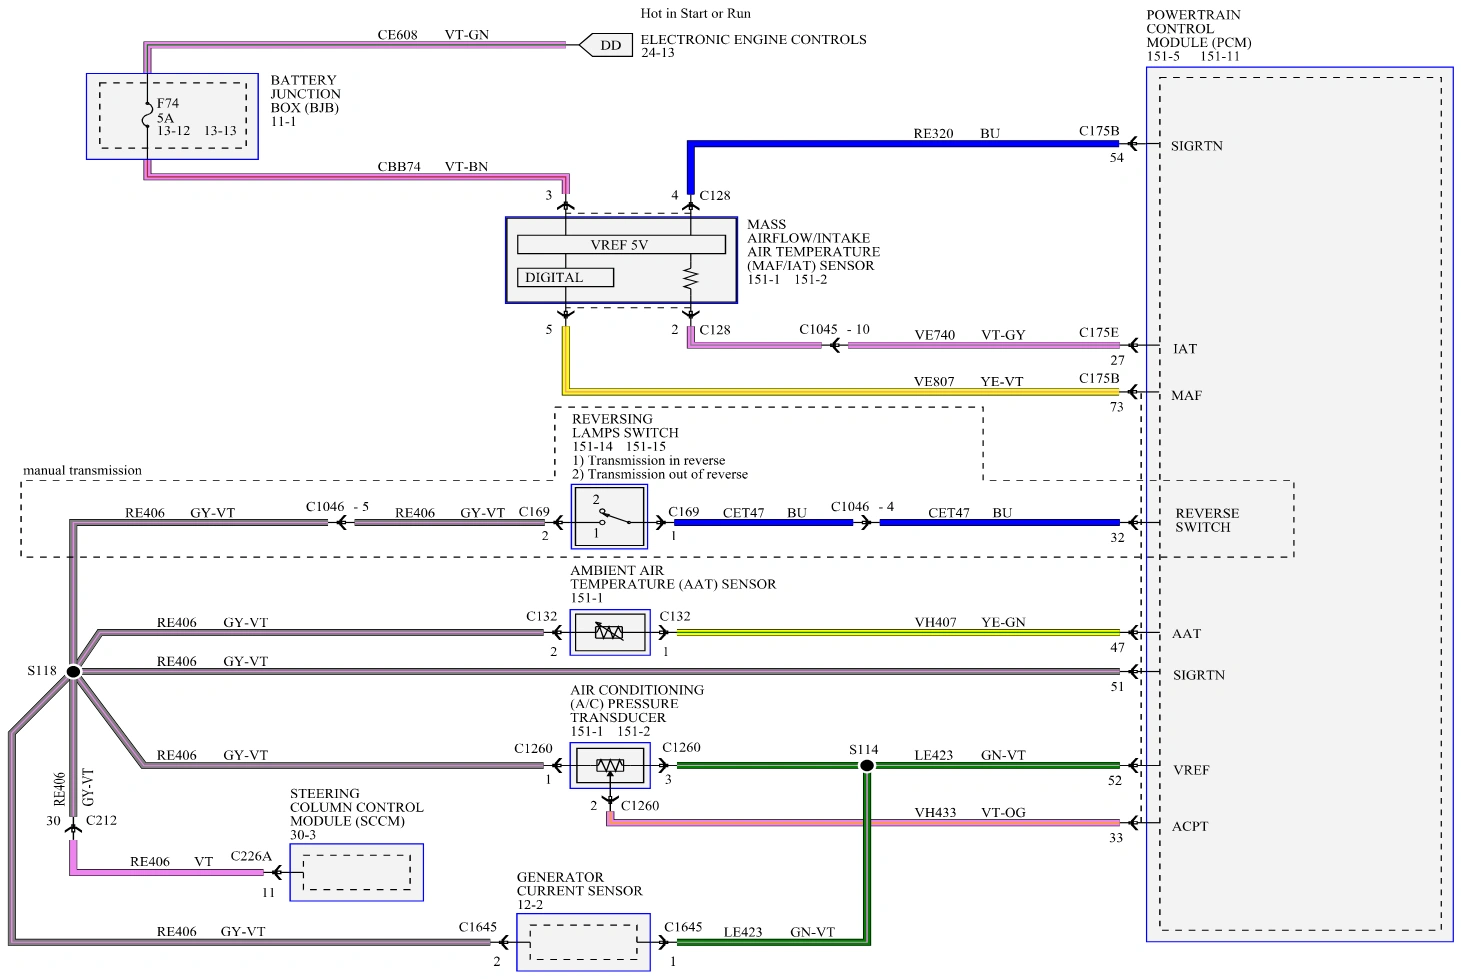The width and height of the screenshot is (1461, 979).
Task: Open the 30-3 SCCM page reference
Action: click(303, 835)
